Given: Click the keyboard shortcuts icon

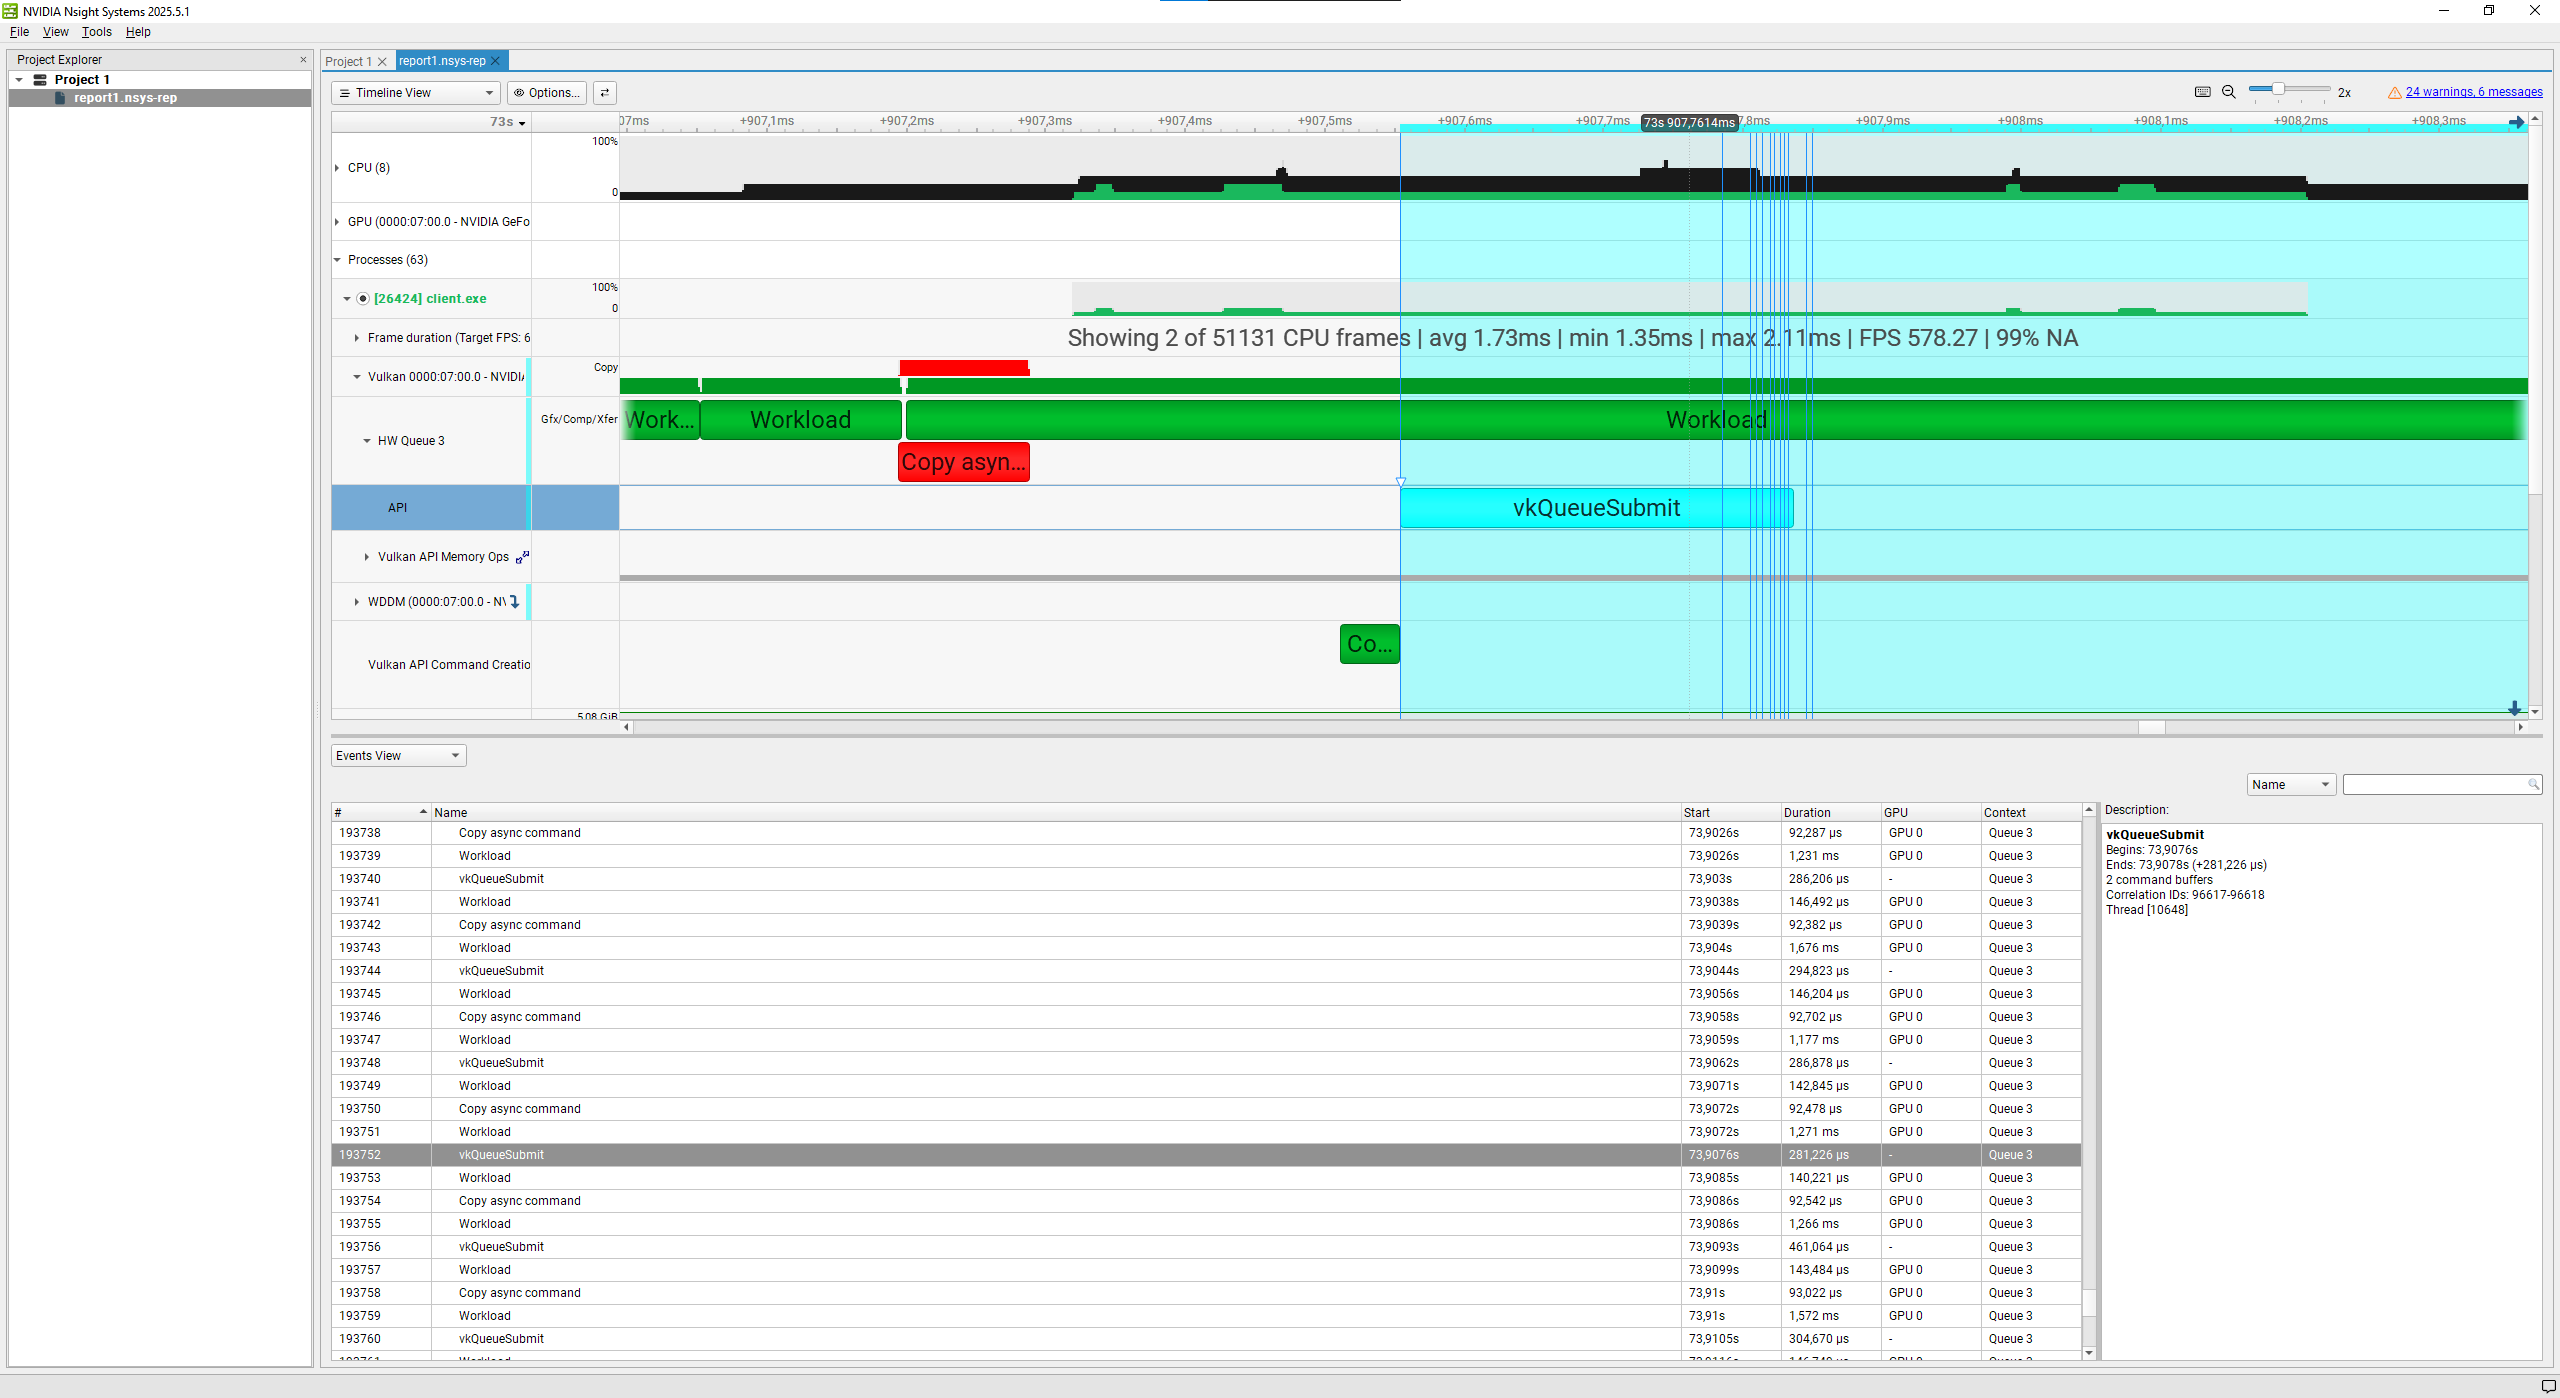Looking at the screenshot, I should coord(2202,92).
